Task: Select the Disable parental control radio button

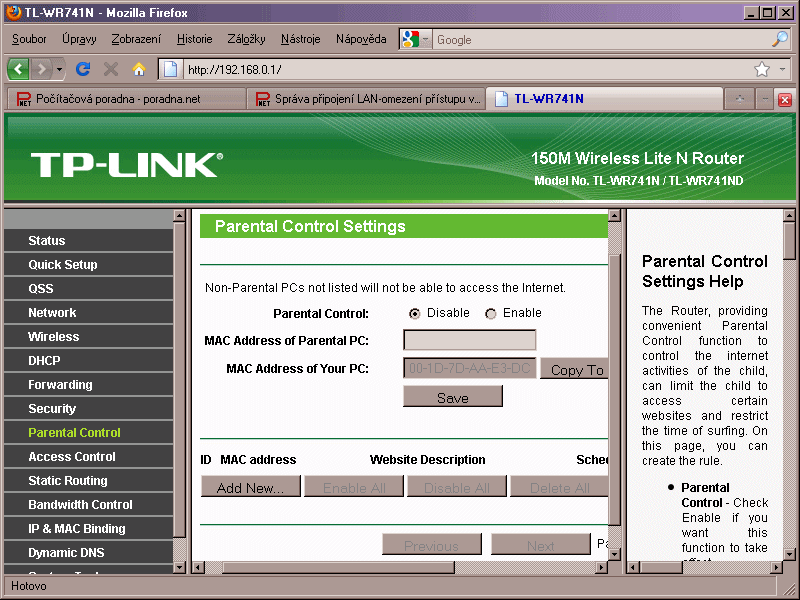Action: tap(414, 314)
